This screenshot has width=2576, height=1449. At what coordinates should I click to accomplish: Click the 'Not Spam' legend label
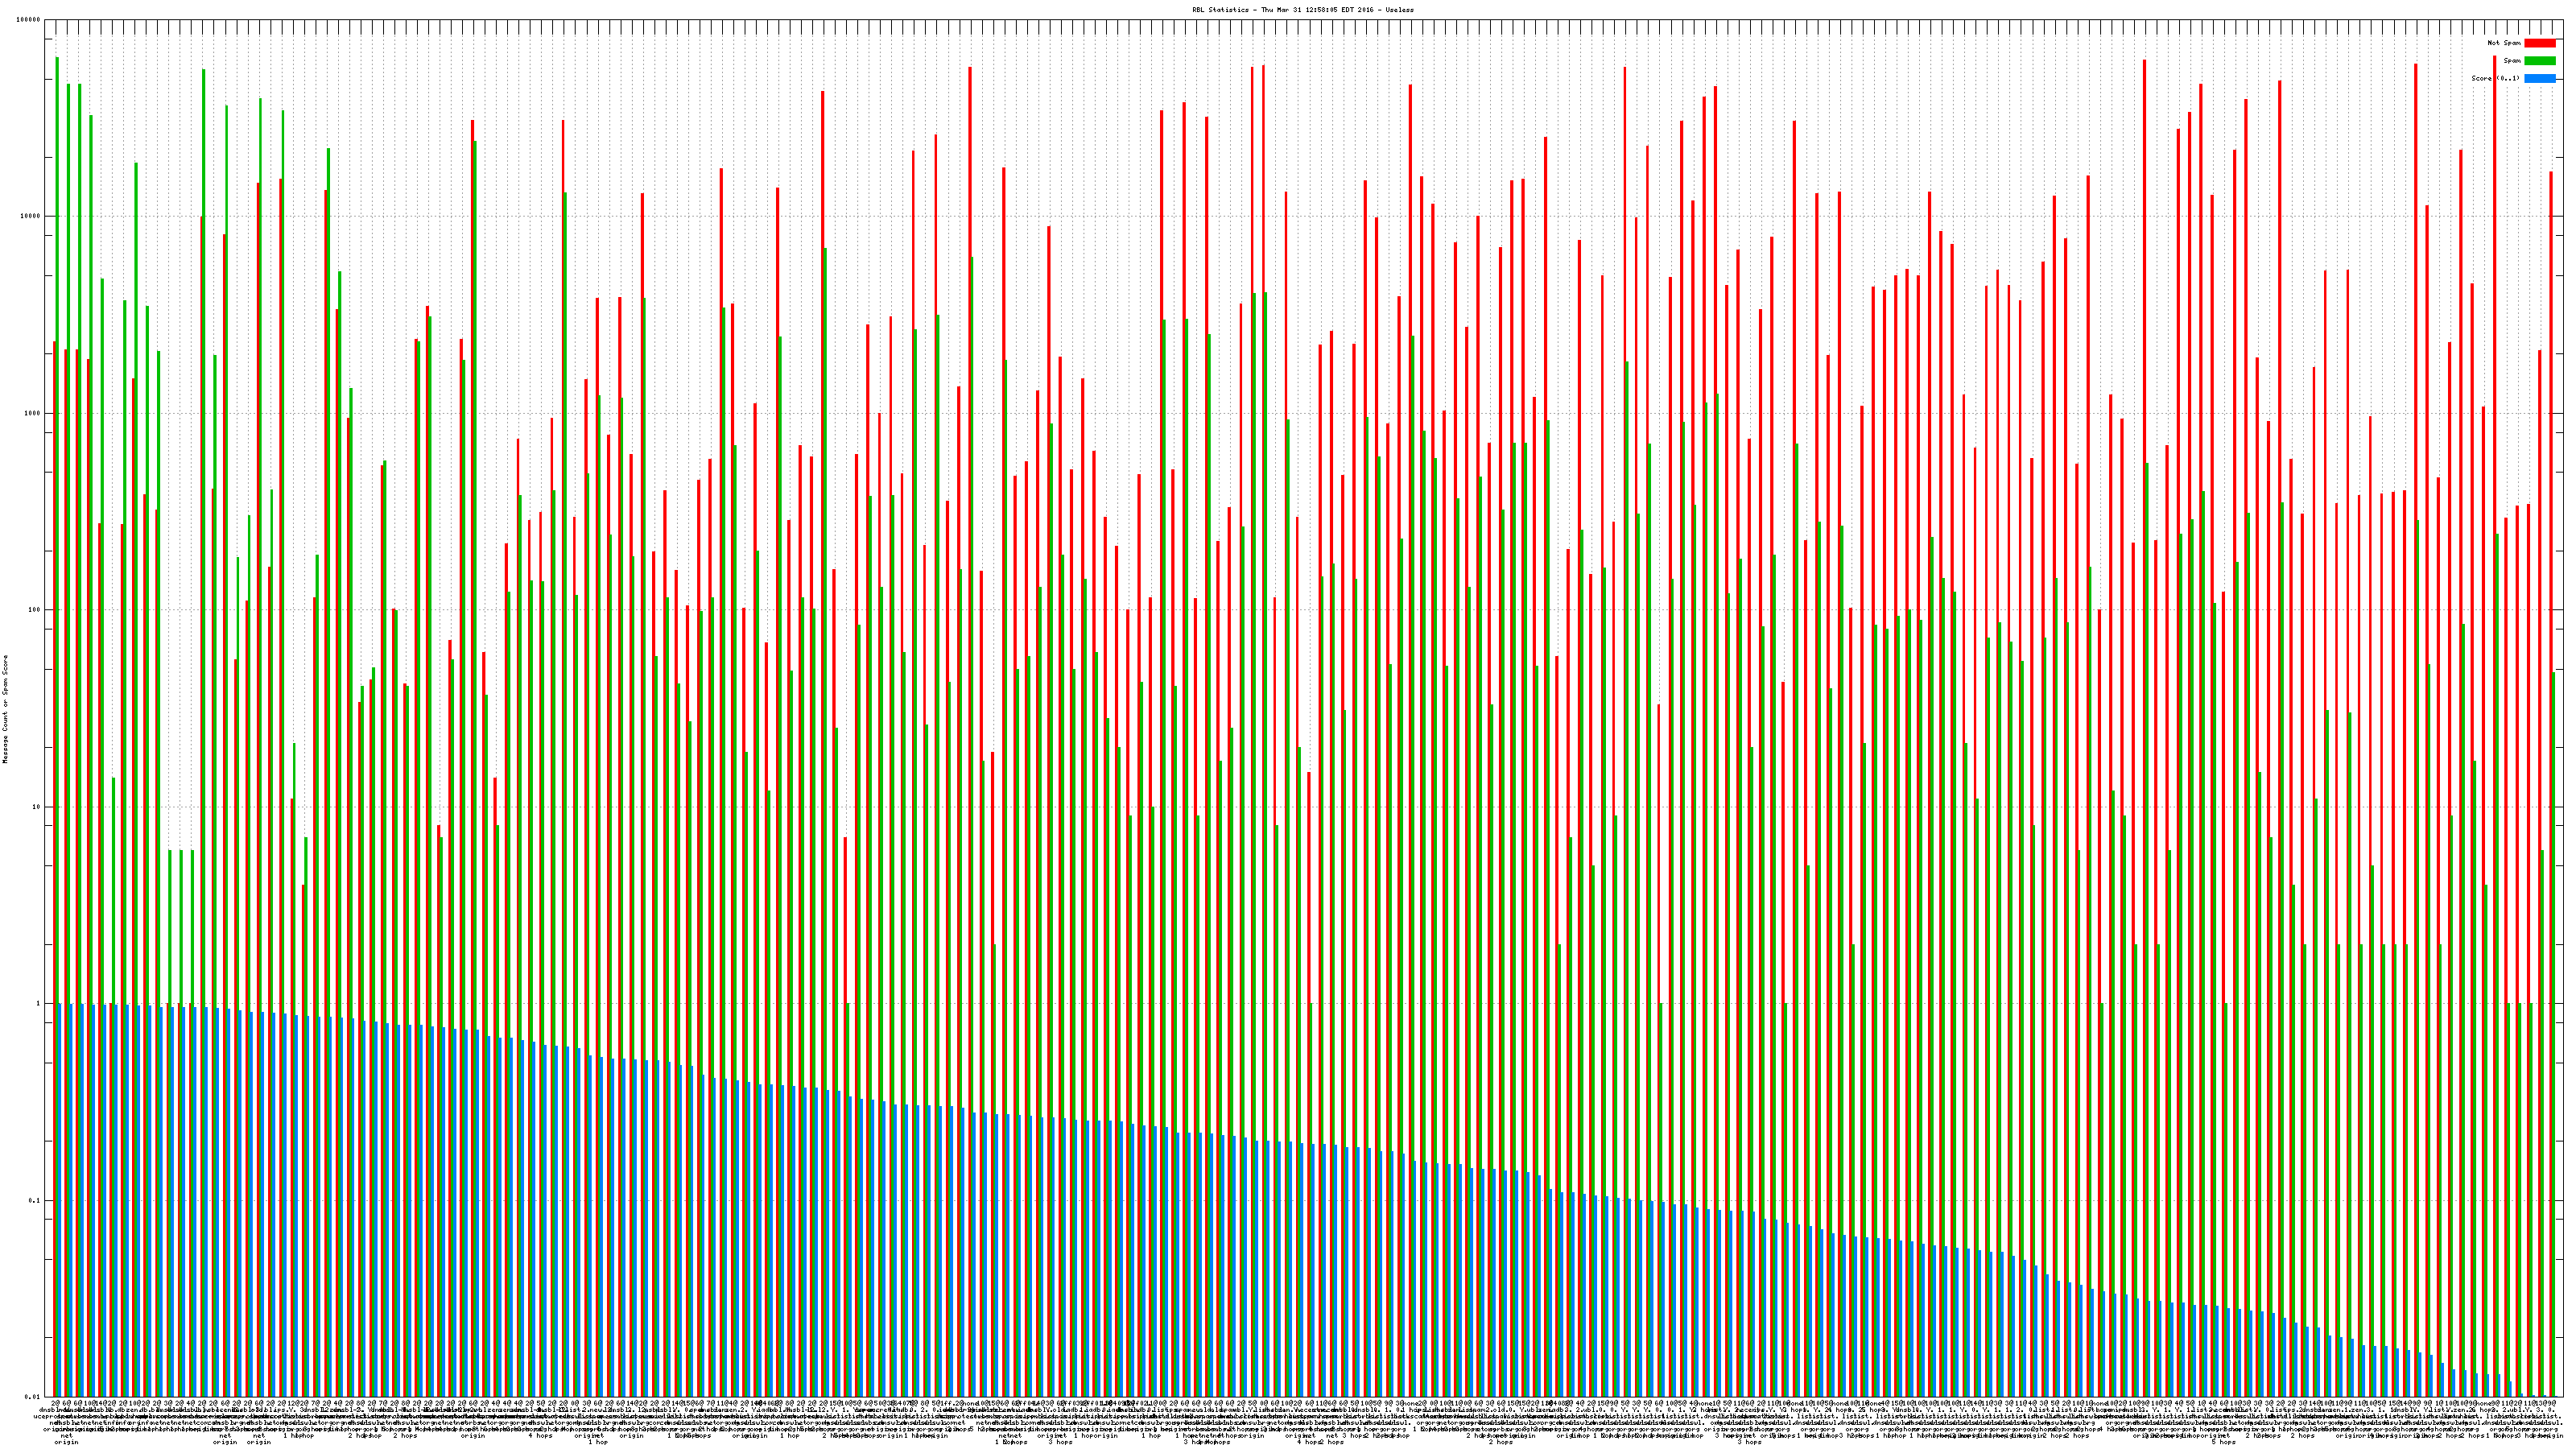point(2504,43)
